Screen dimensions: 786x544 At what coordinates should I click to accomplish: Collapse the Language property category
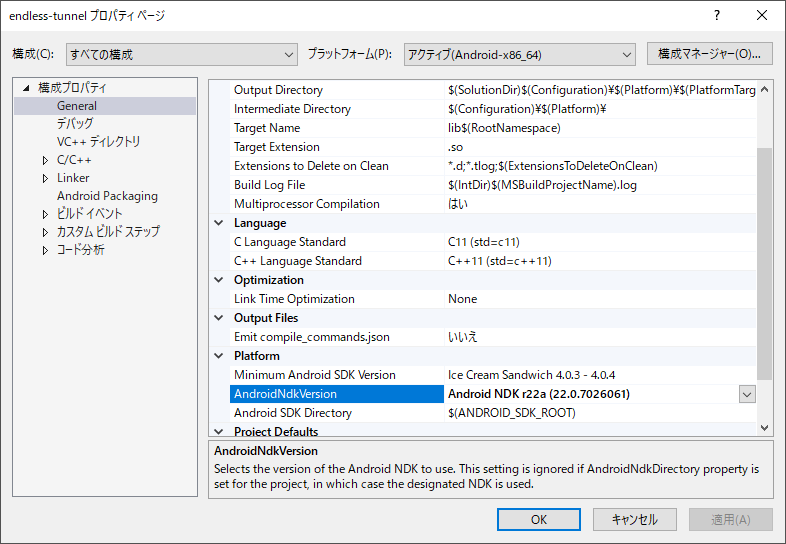pyautogui.click(x=219, y=223)
